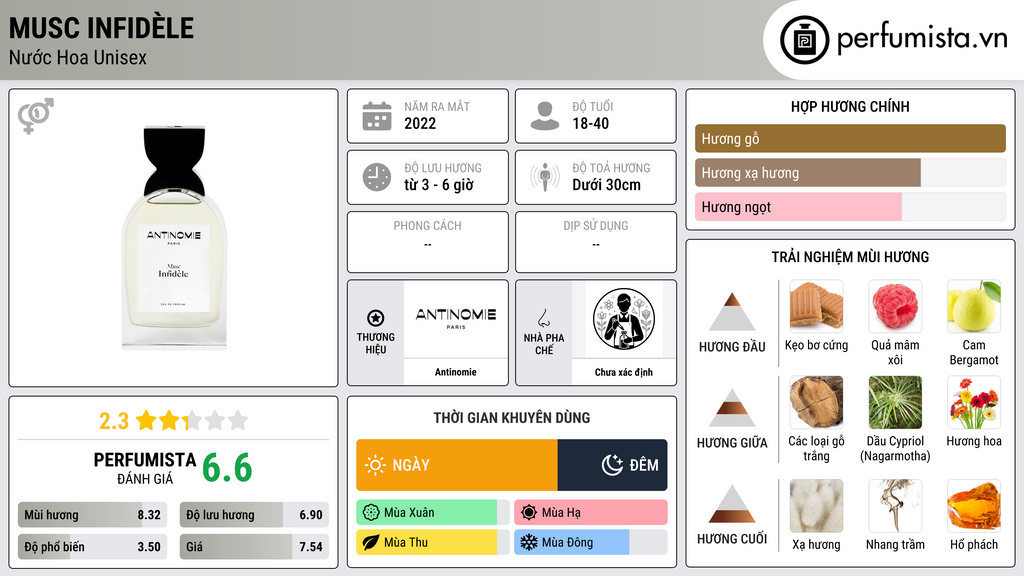
Task: Click the clock icon for longevity
Action: [x=377, y=177]
